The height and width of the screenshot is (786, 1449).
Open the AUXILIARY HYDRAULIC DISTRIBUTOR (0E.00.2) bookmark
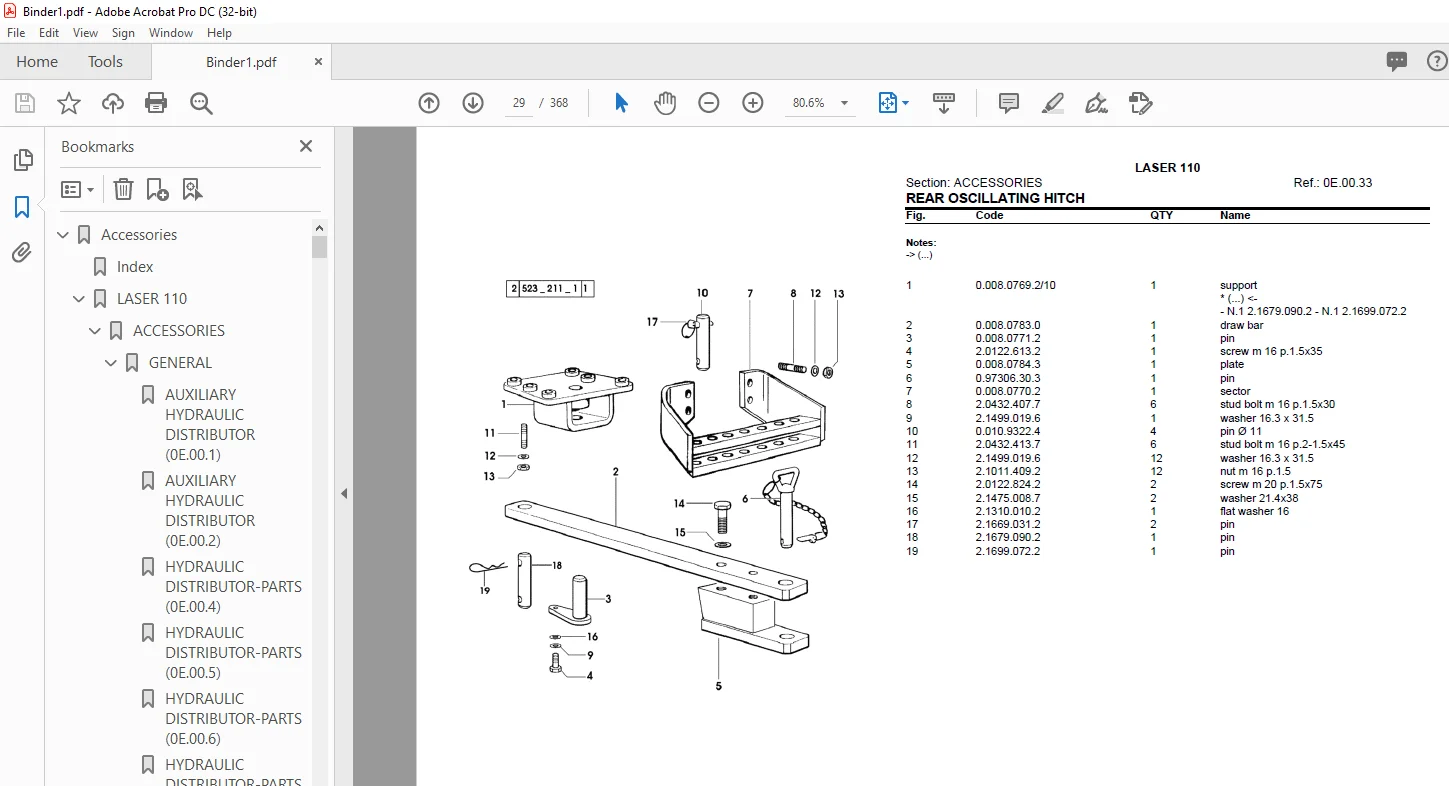(210, 511)
